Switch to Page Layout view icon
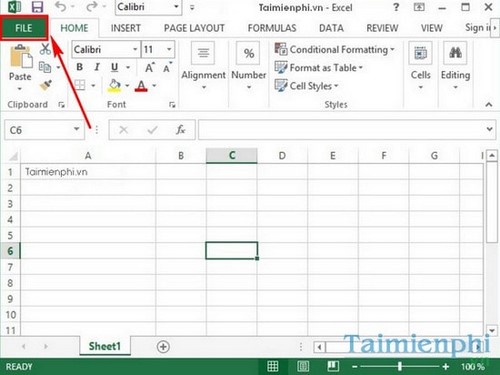The width and height of the screenshot is (500, 375). click(303, 366)
